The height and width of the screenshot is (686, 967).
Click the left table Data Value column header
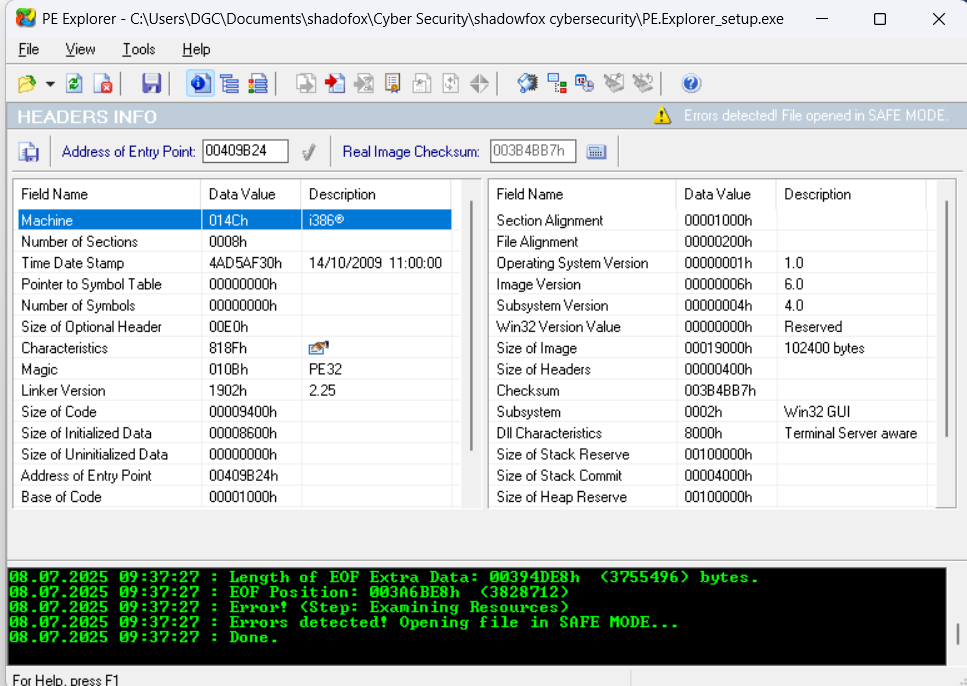(251, 194)
